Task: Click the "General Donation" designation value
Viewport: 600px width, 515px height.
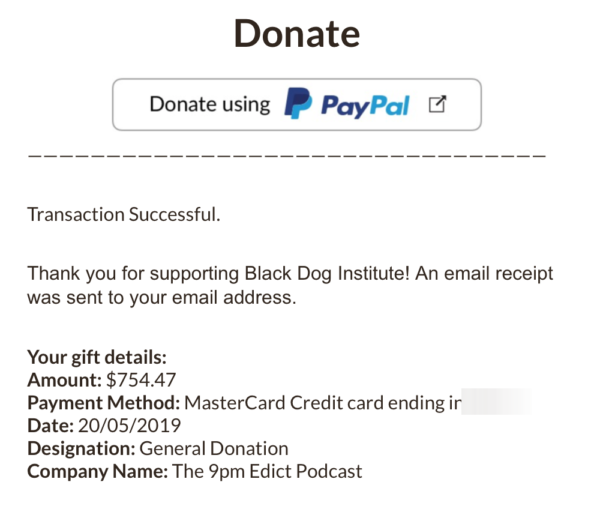Action: pos(214,449)
